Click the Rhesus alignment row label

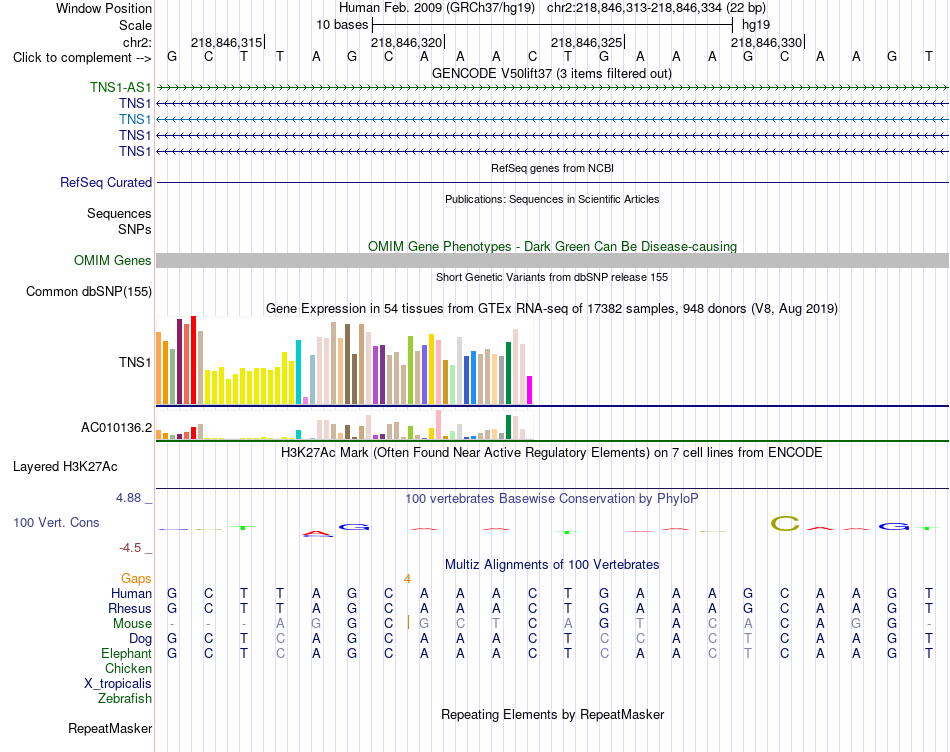click(130, 608)
